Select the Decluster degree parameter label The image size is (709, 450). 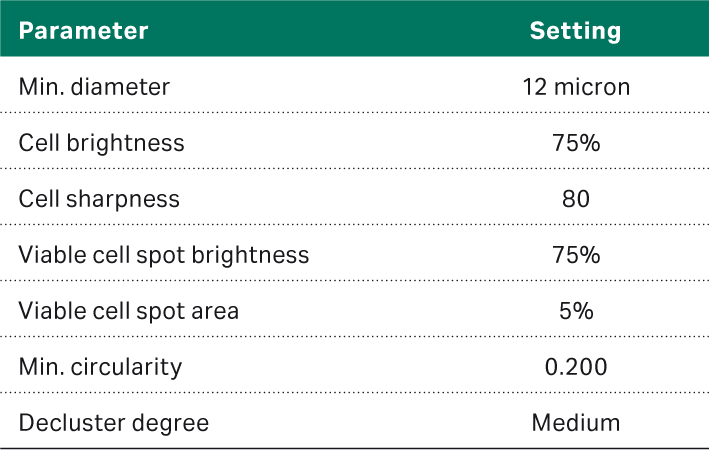click(114, 423)
